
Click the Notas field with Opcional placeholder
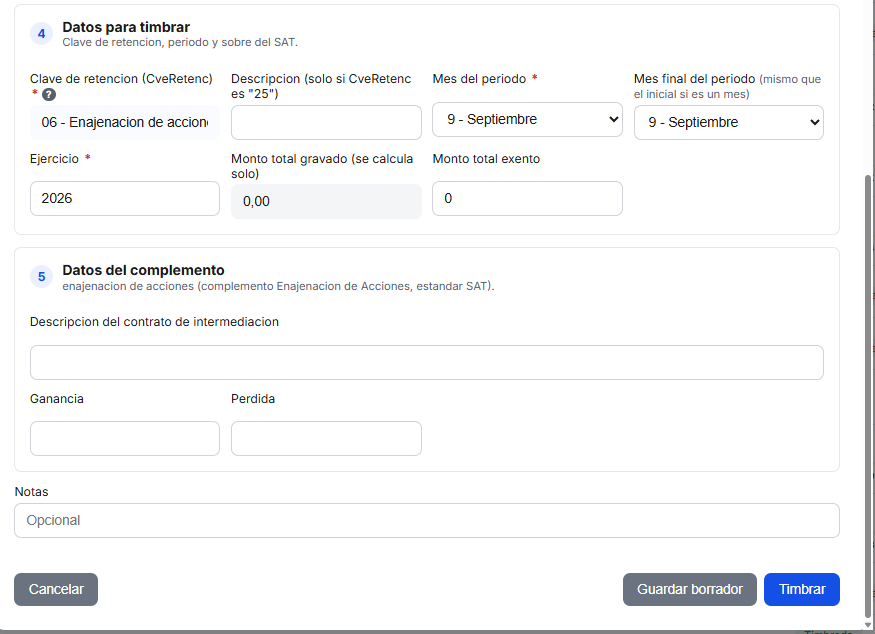coord(427,521)
